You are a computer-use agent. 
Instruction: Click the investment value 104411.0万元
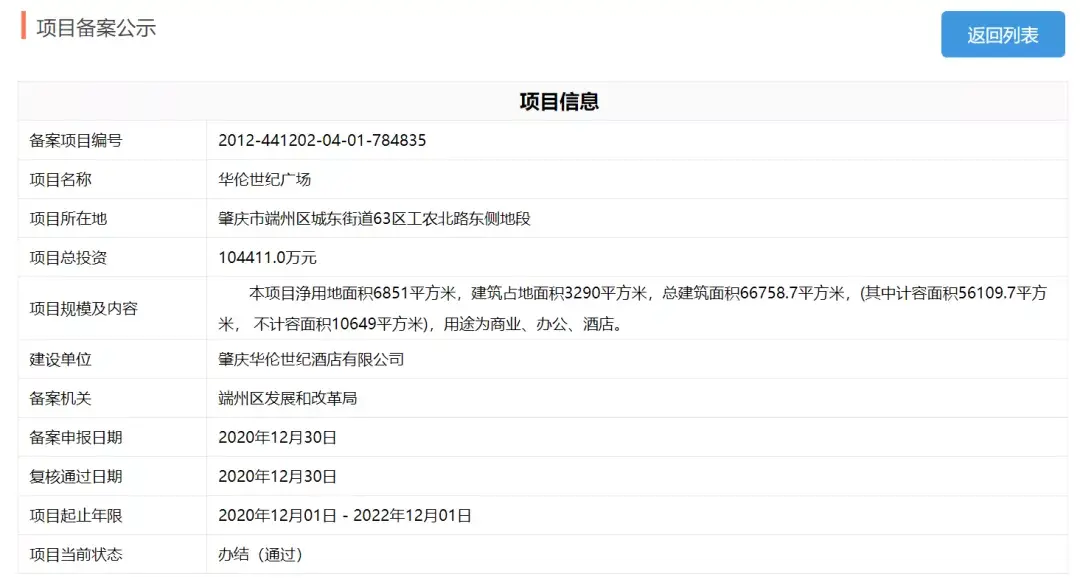pyautogui.click(x=267, y=258)
